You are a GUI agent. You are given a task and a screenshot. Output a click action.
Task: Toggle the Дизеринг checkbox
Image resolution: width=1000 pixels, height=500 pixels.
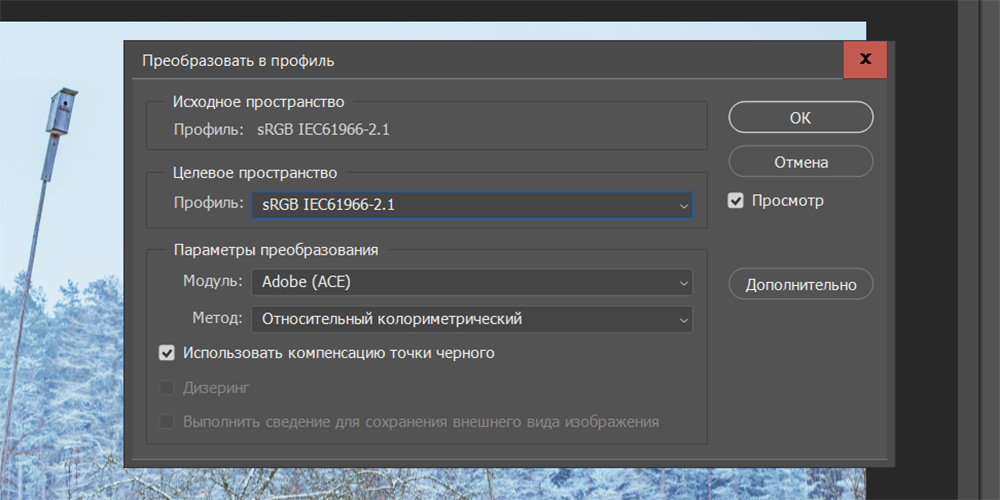[166, 387]
